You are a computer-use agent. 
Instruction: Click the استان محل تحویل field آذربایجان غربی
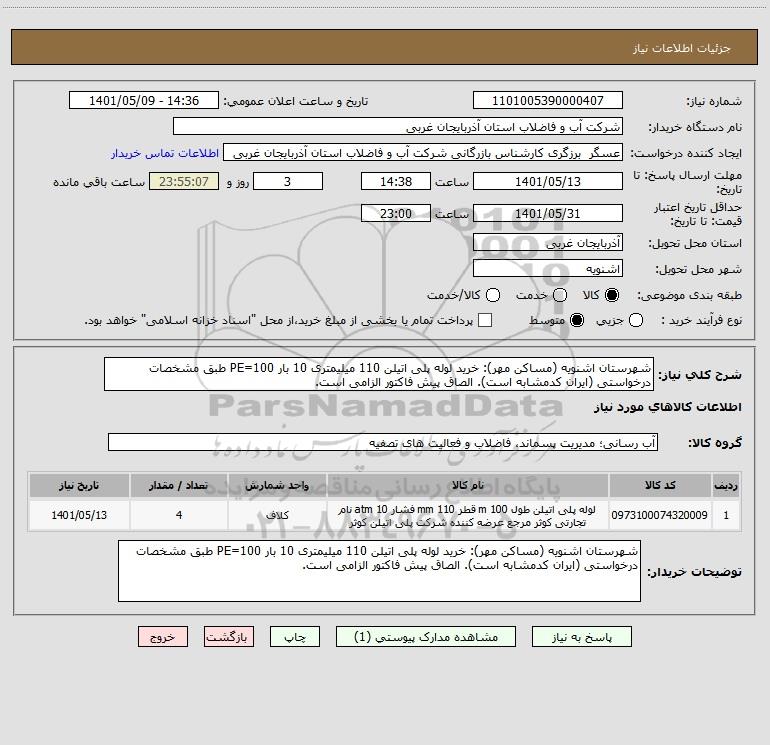coord(548,243)
